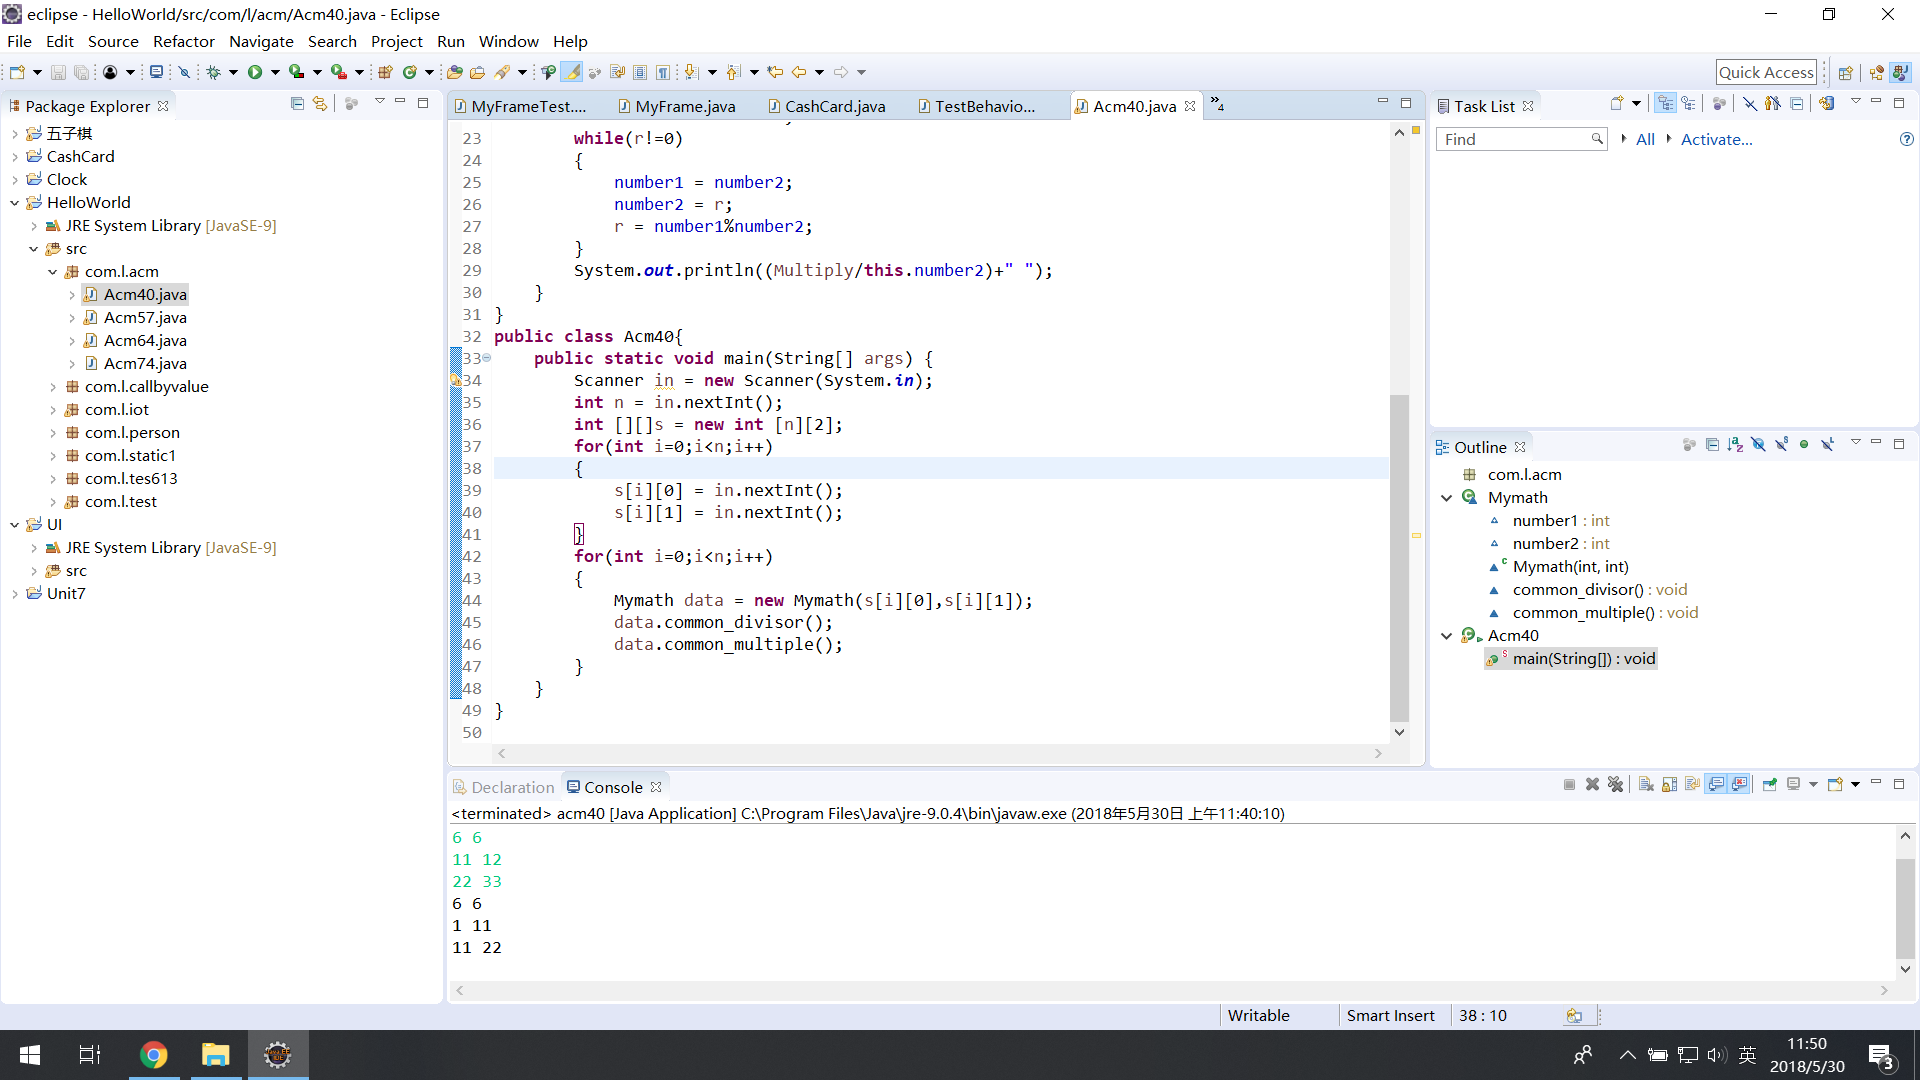Image resolution: width=1920 pixels, height=1080 pixels.
Task: Switch to Declaration tab
Action: point(503,787)
